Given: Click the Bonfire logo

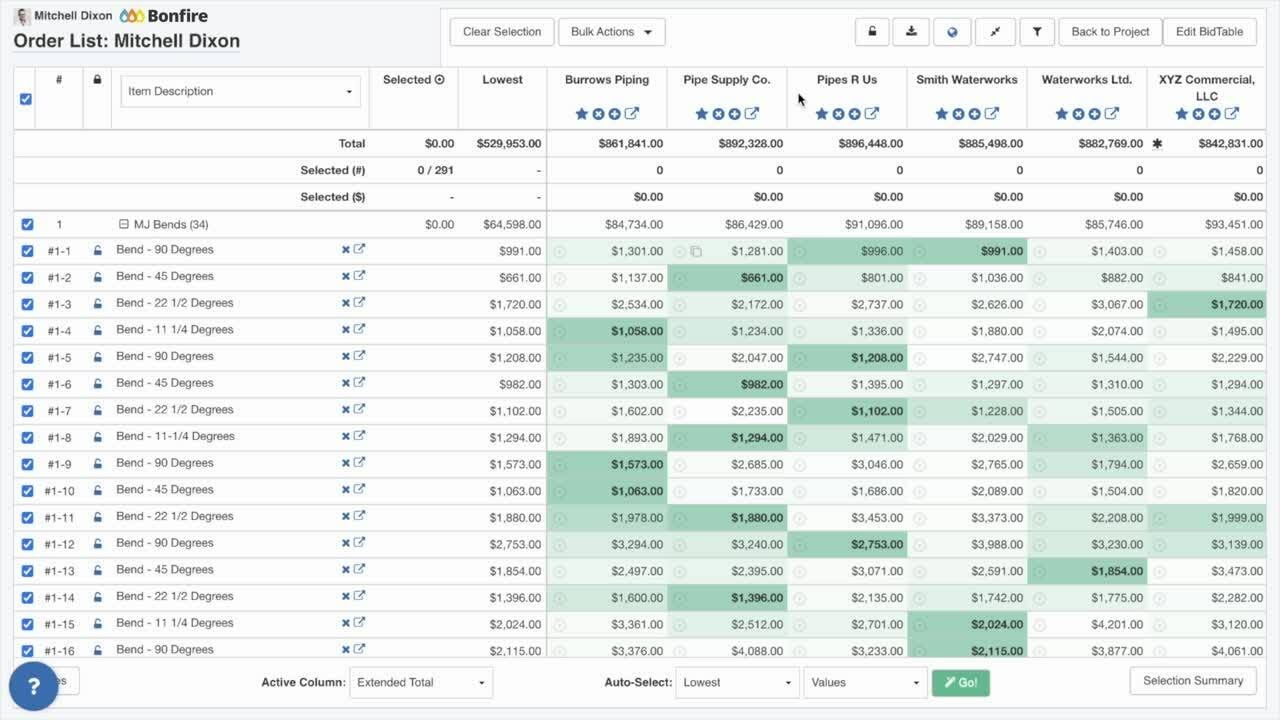Looking at the screenshot, I should 164,16.
